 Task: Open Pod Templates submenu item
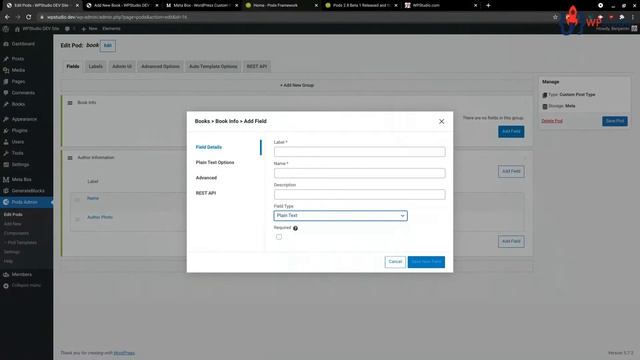[x=21, y=242]
